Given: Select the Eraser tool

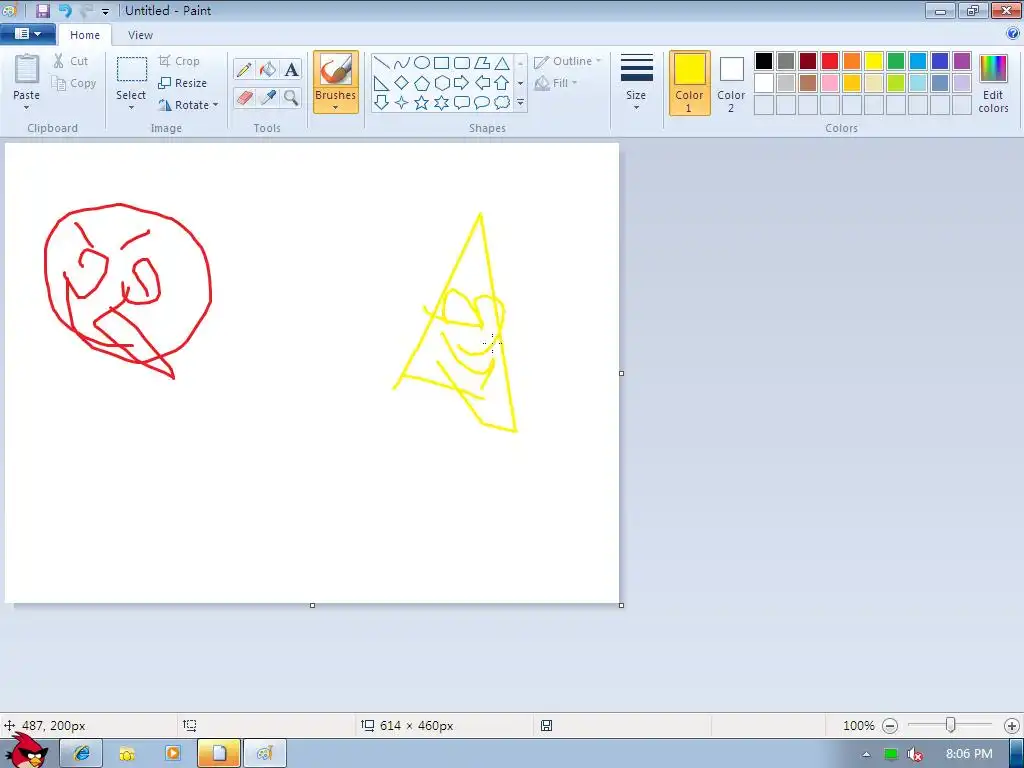Looking at the screenshot, I should pyautogui.click(x=244, y=98).
